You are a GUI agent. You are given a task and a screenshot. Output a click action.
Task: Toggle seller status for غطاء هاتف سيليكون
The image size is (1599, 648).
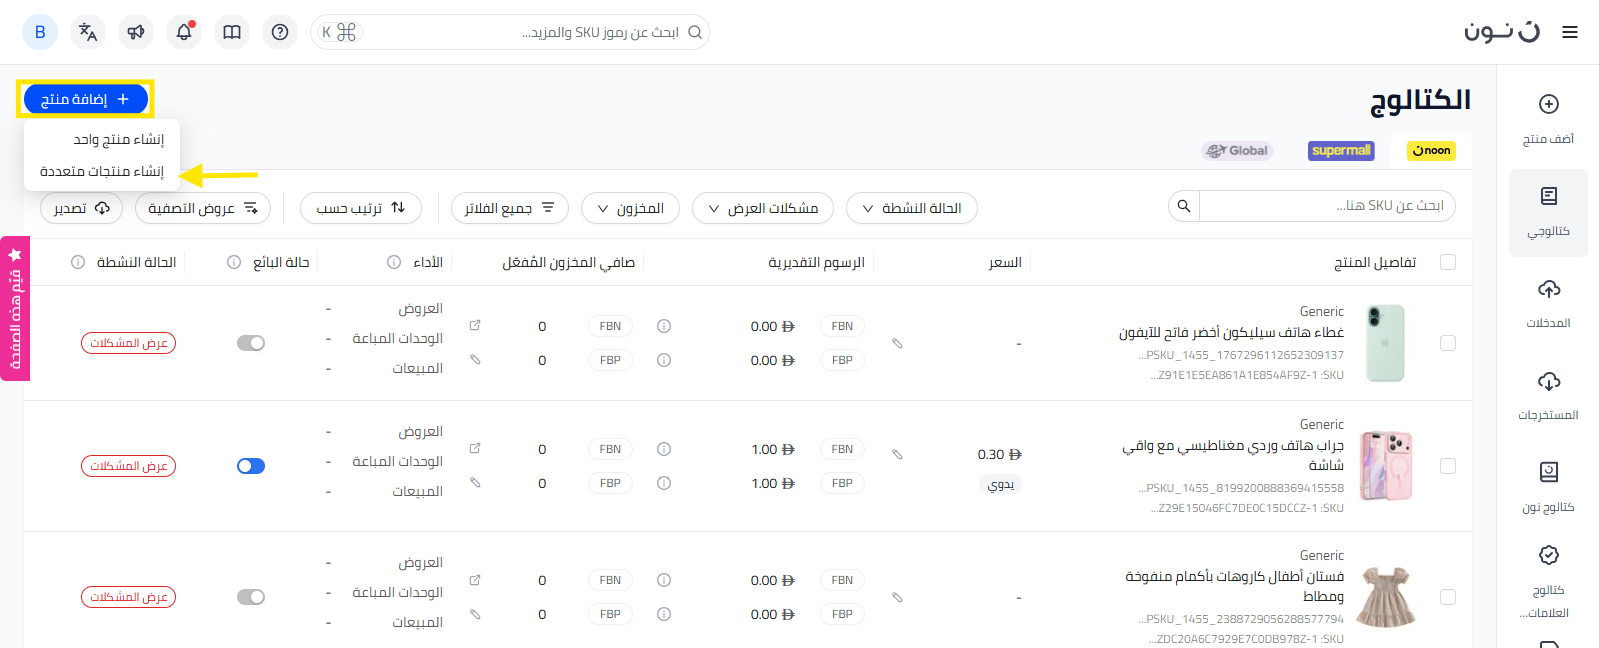(251, 343)
